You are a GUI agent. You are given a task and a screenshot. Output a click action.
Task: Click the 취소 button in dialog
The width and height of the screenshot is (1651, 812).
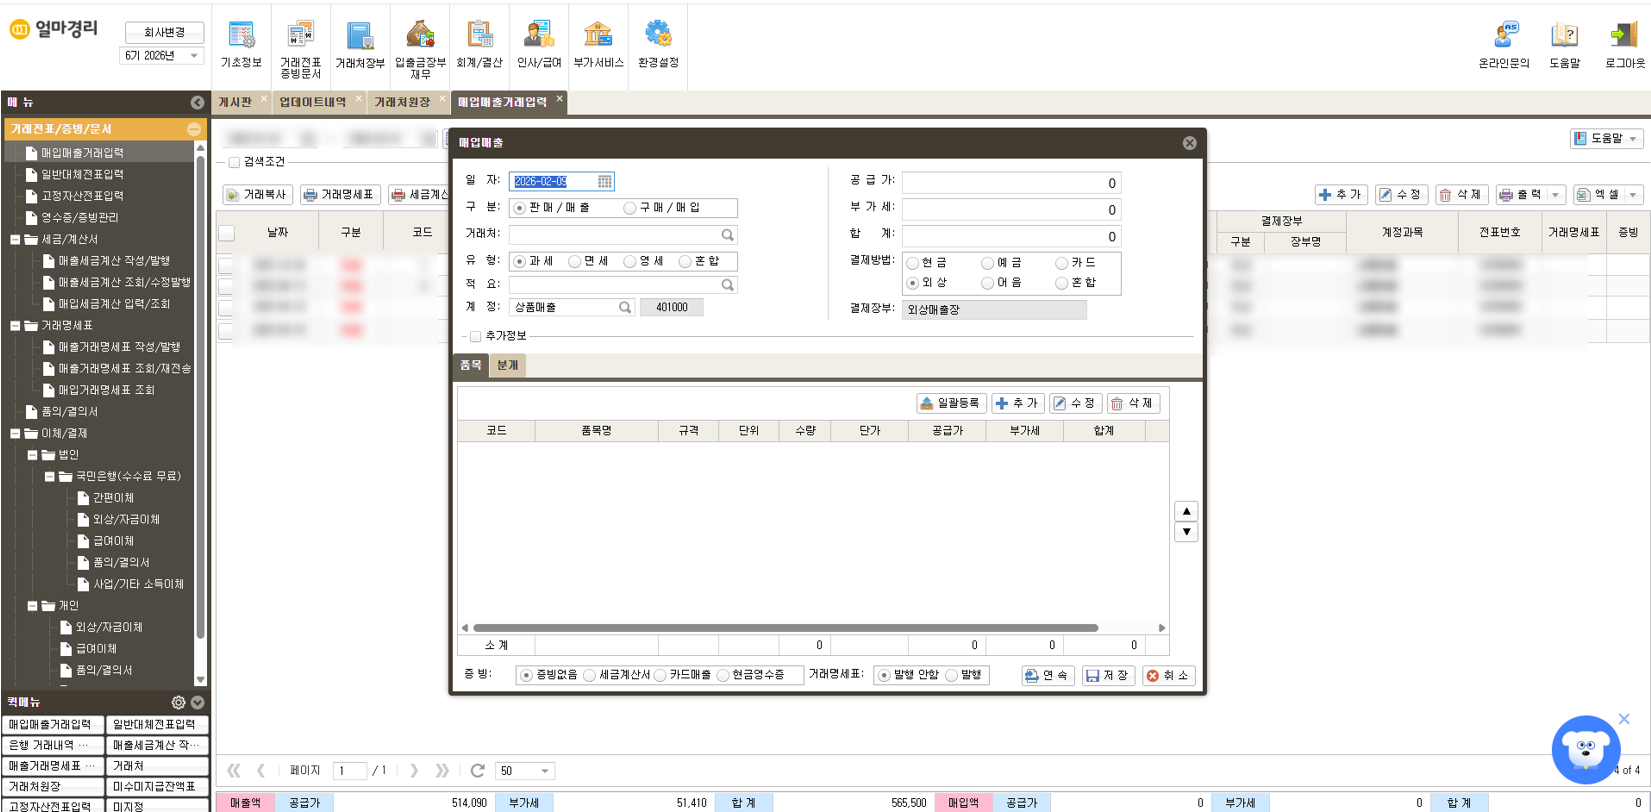[1168, 676]
